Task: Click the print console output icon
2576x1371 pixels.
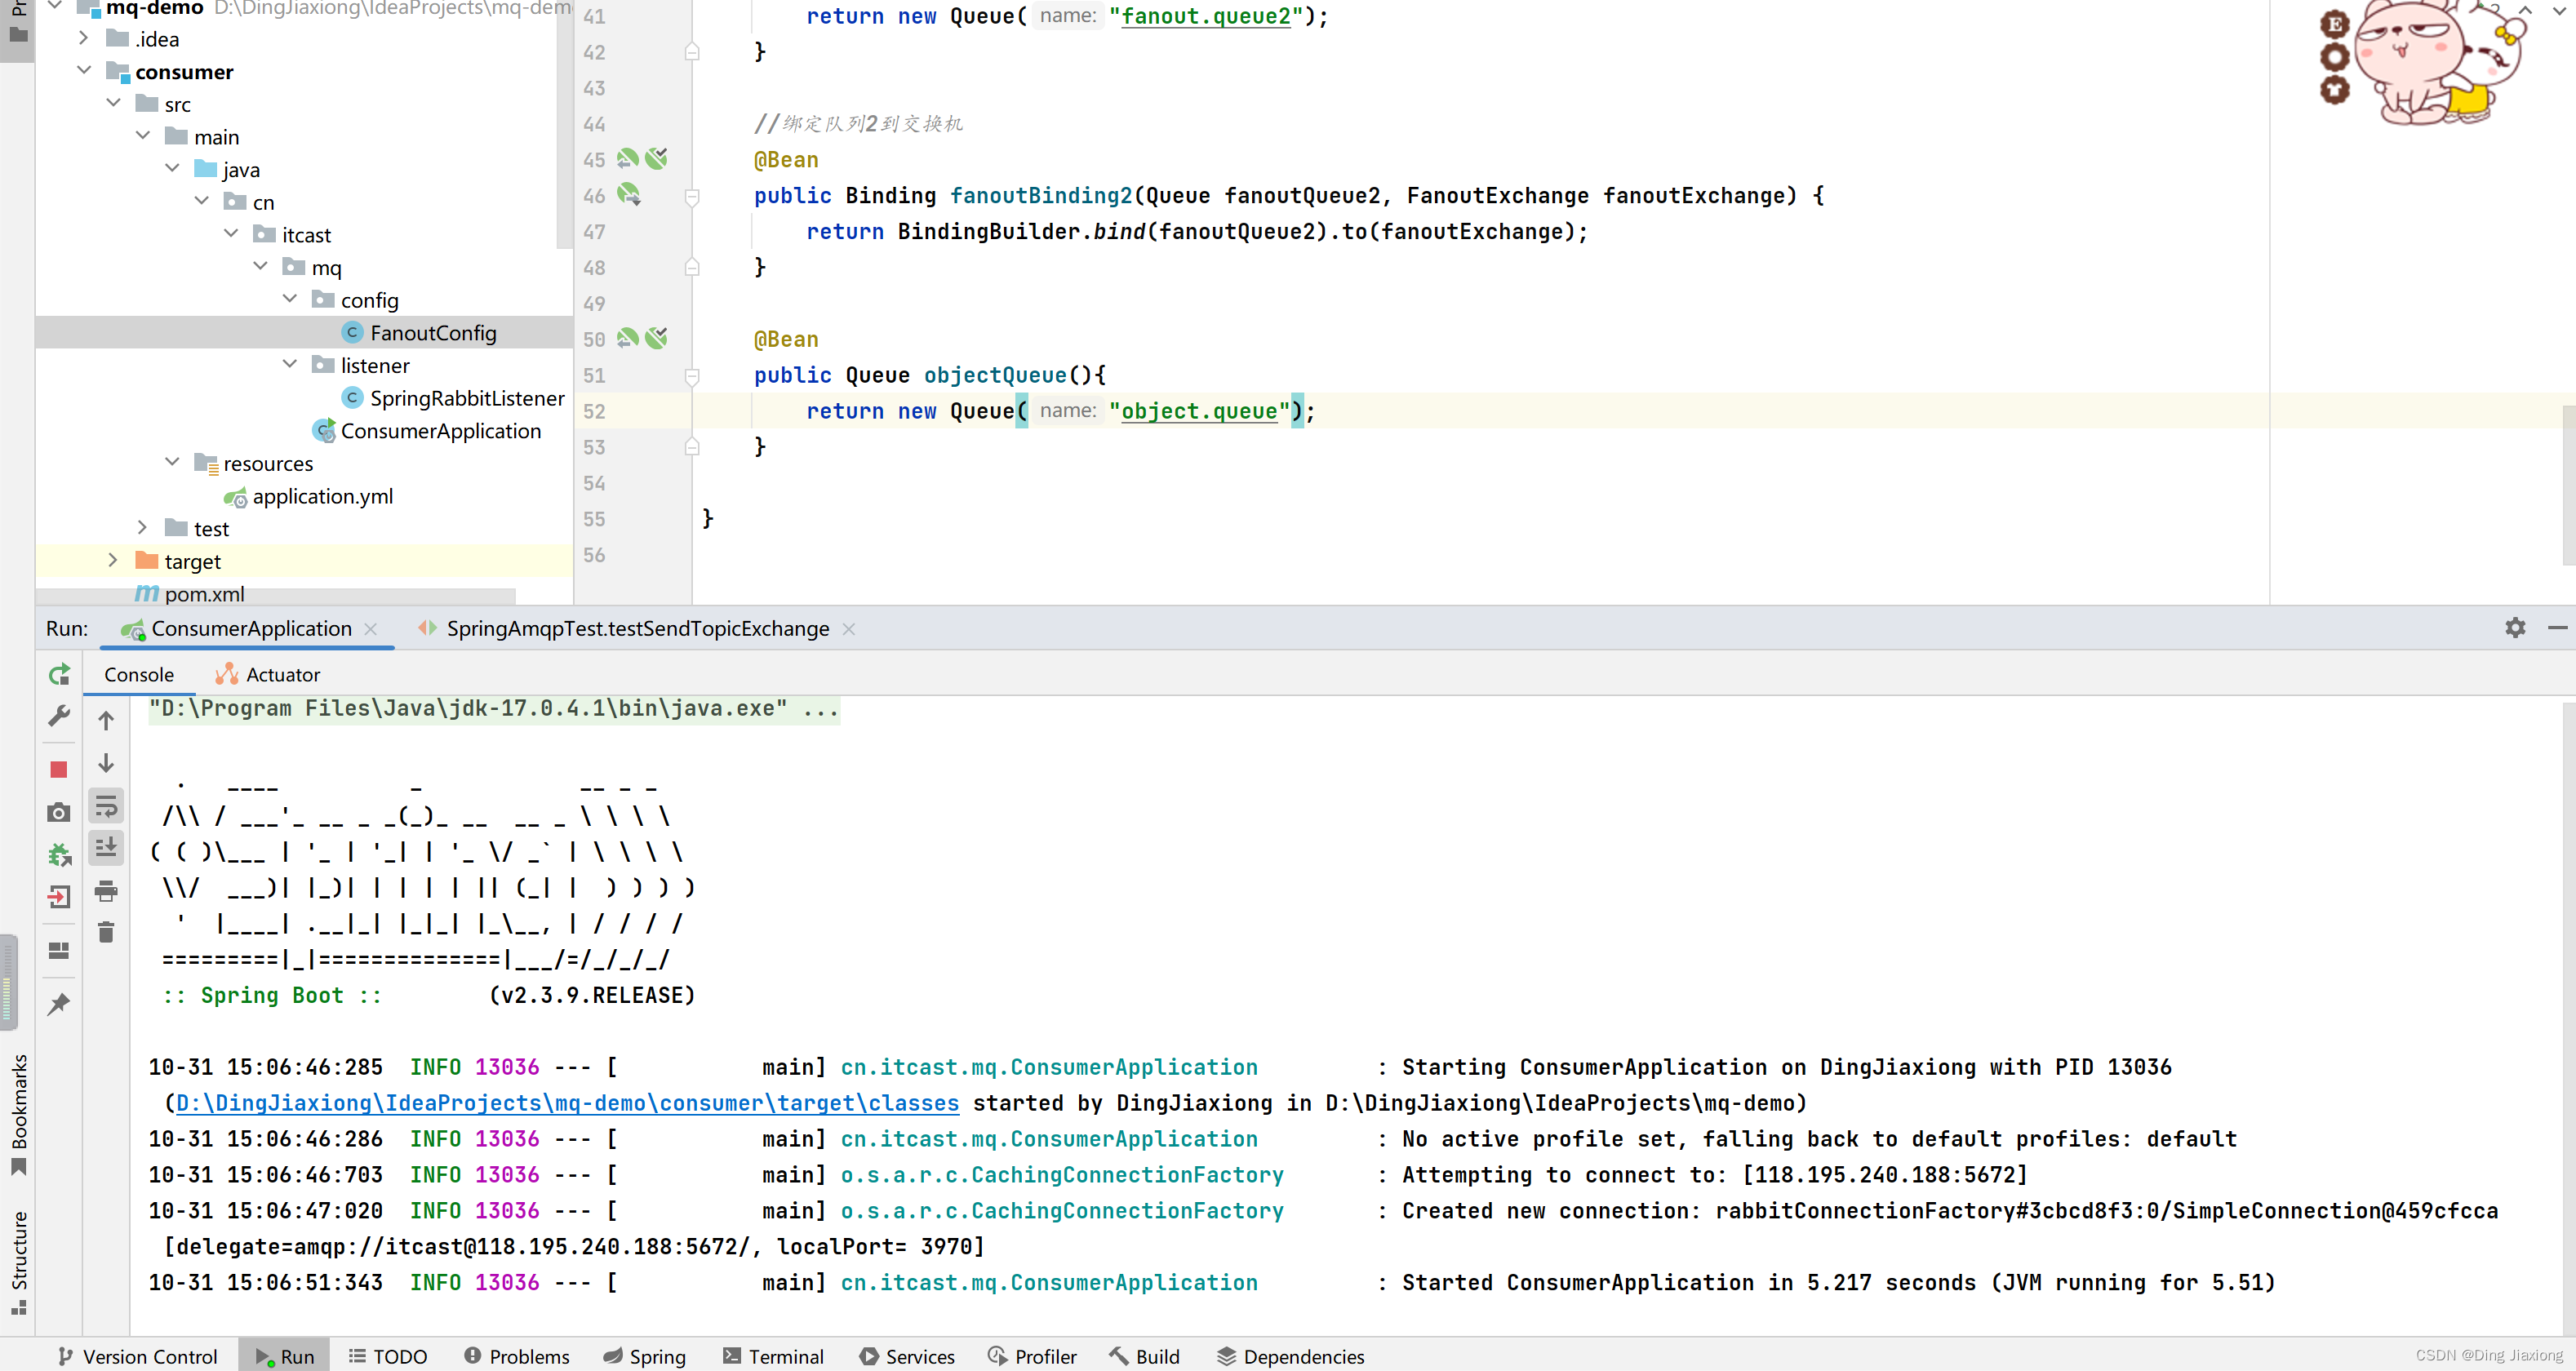Action: 106,891
